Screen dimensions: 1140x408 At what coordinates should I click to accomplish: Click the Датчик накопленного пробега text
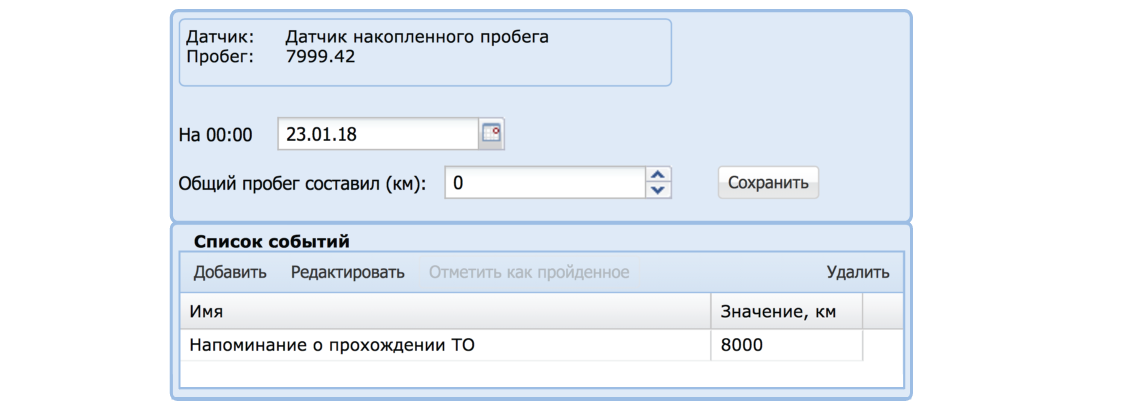(x=417, y=37)
